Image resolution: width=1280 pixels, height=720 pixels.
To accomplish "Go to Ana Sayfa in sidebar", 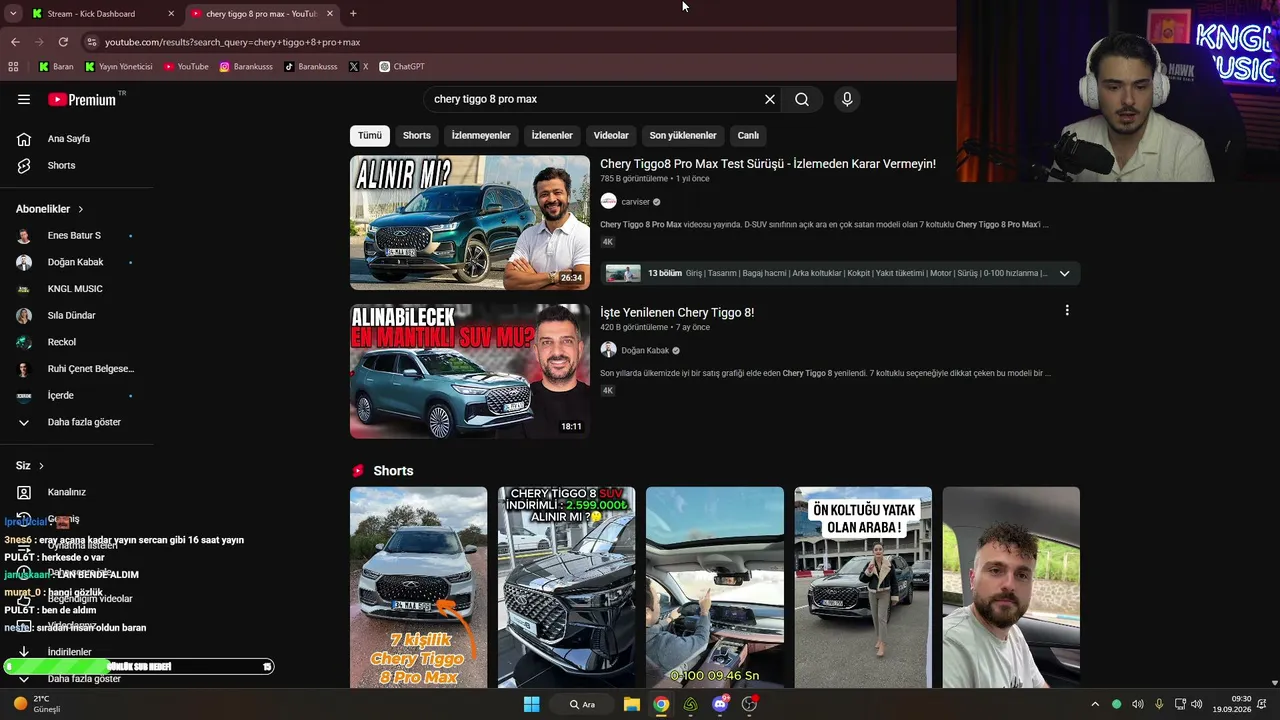I will coord(68,138).
